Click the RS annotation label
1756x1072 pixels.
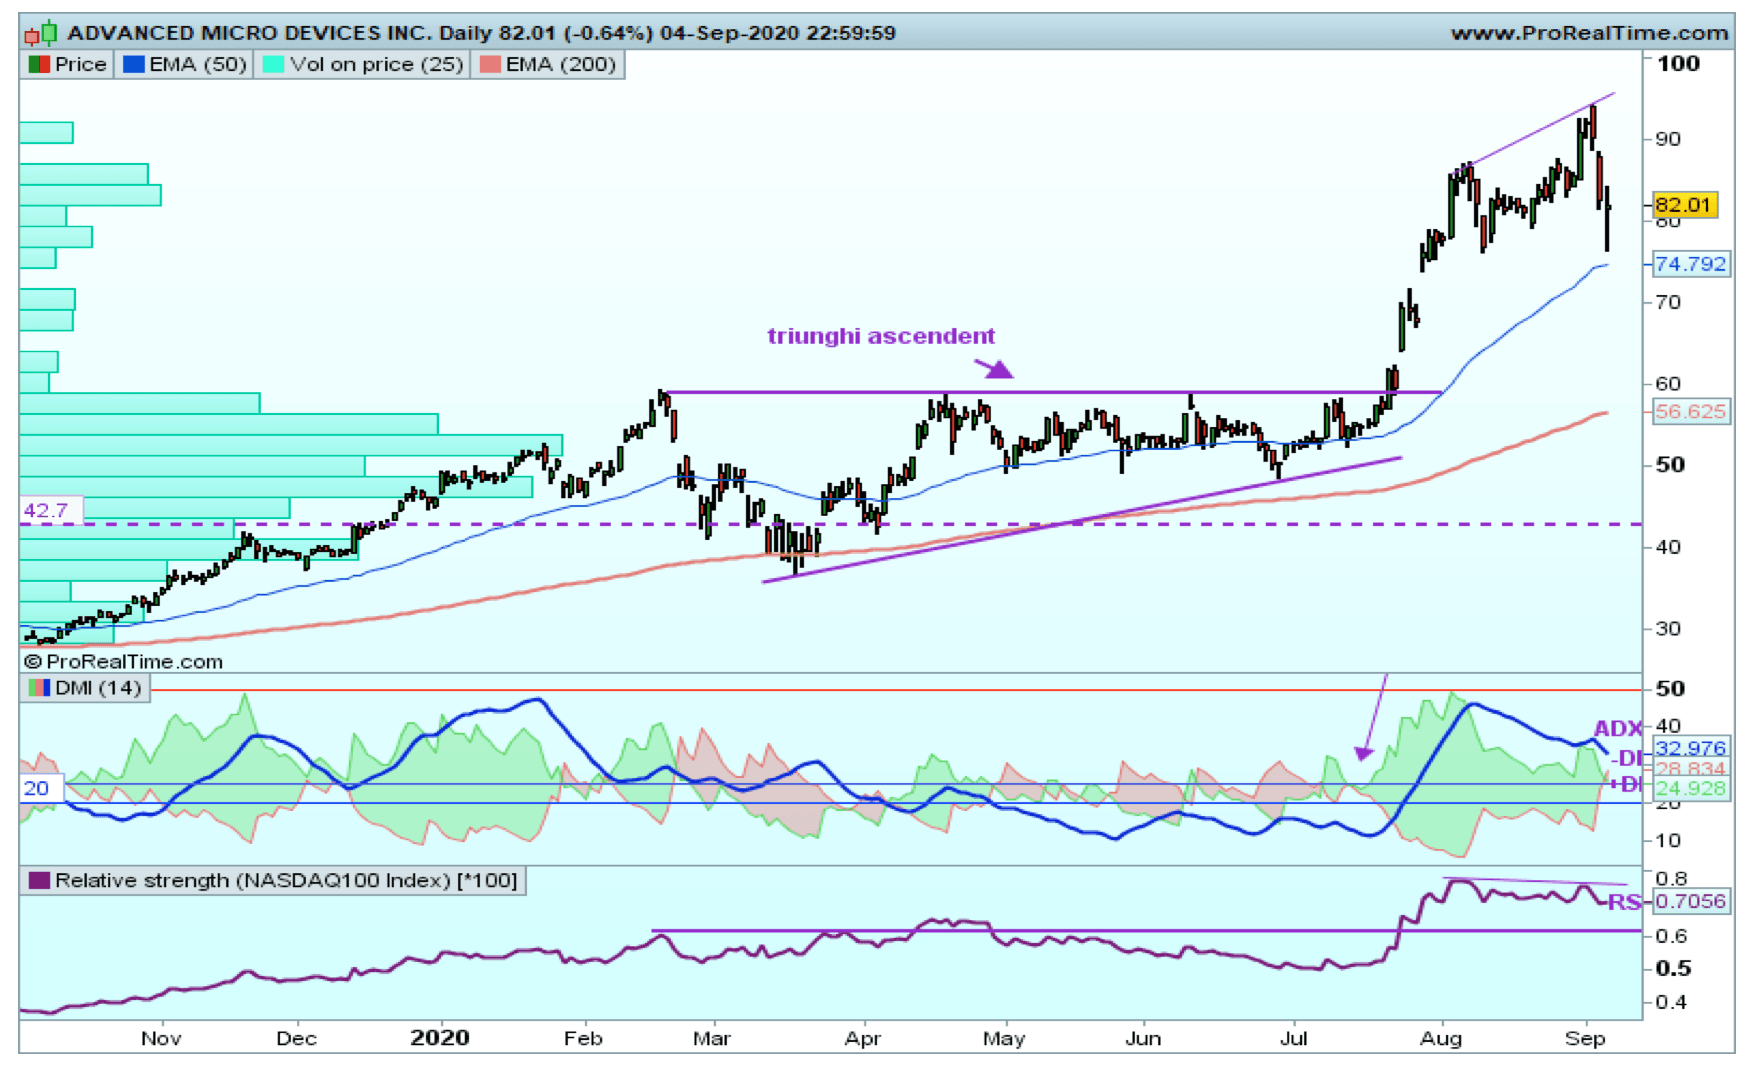tap(1624, 902)
